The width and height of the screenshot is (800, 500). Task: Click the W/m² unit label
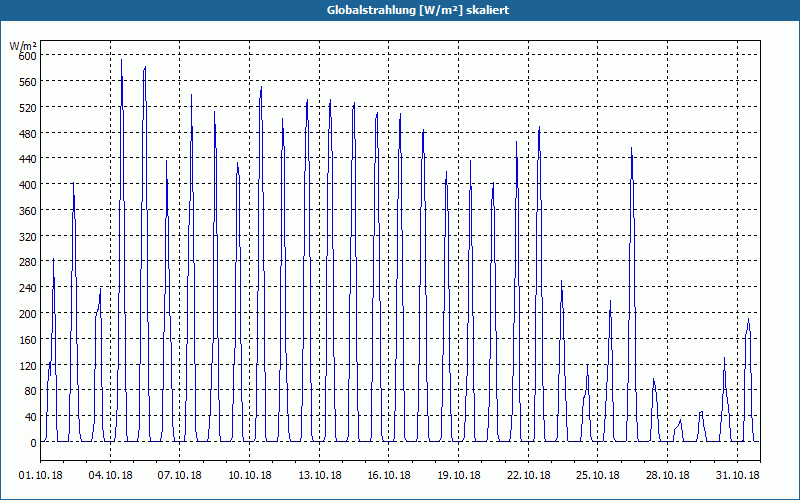click(23, 46)
